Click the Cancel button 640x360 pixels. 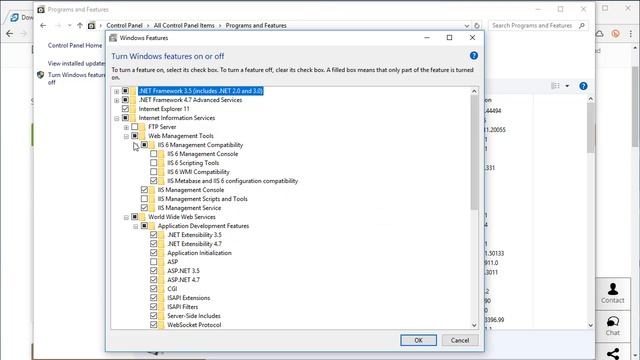tap(460, 340)
